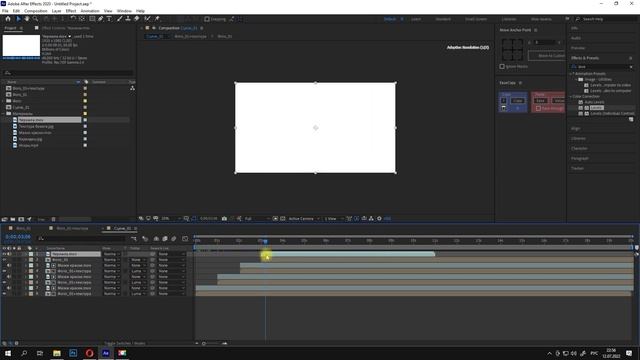Screen dimensions: 640x360
Task: Open Photoshop from taskbar
Action: (x=73, y=353)
